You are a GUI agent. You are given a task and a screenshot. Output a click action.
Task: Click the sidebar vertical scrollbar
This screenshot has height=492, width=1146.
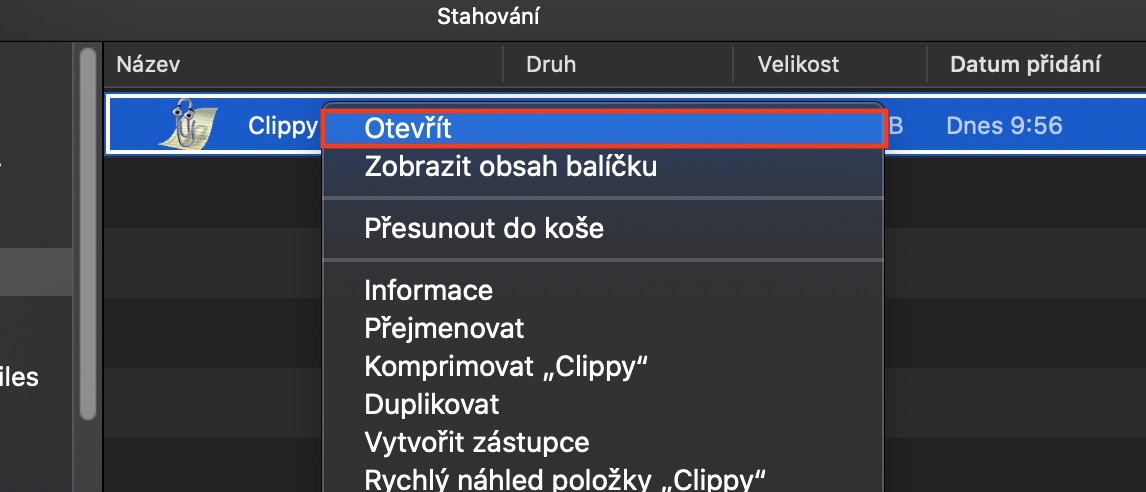click(89, 230)
